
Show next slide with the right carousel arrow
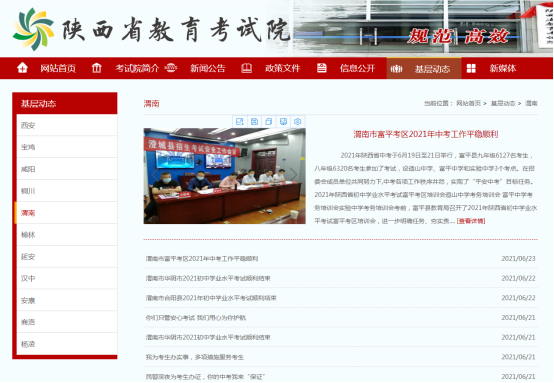click(x=294, y=174)
